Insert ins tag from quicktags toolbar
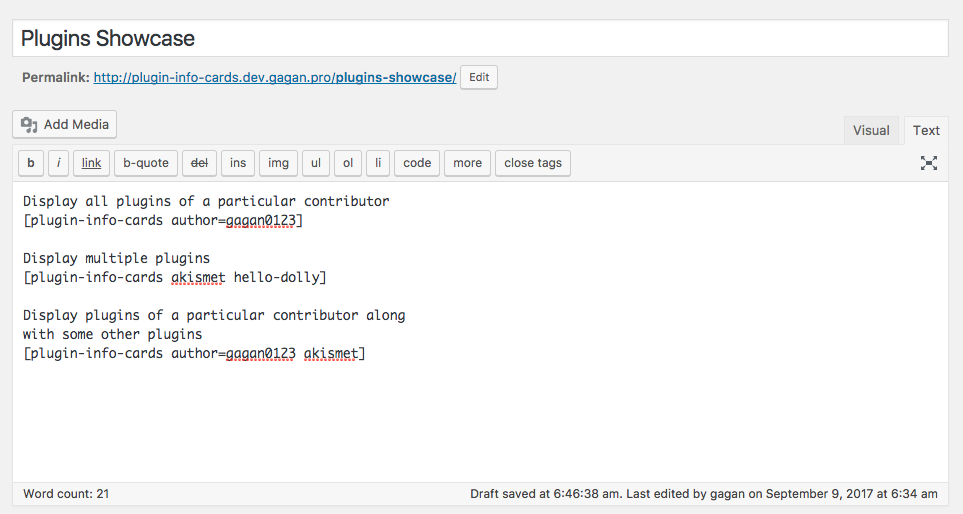Screen dimensions: 963x514 238,163
